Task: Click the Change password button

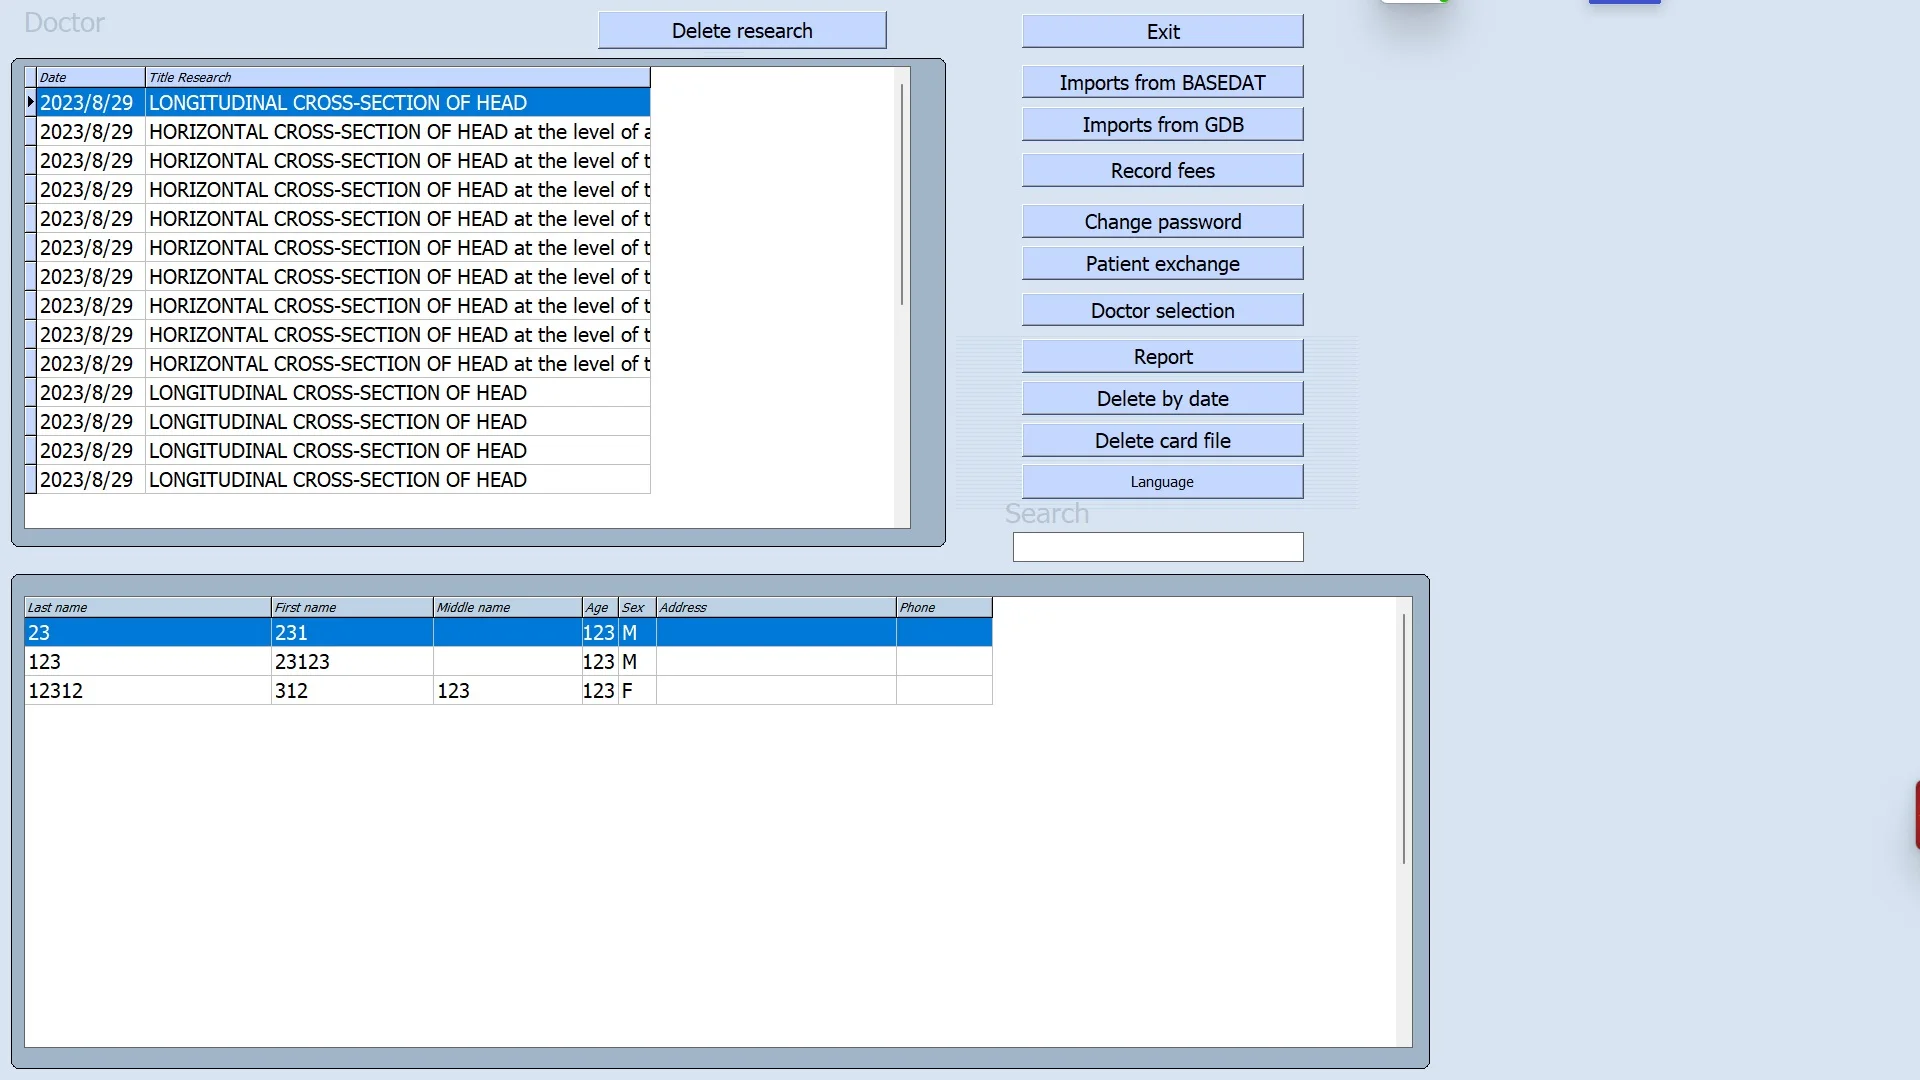Action: click(x=1162, y=221)
